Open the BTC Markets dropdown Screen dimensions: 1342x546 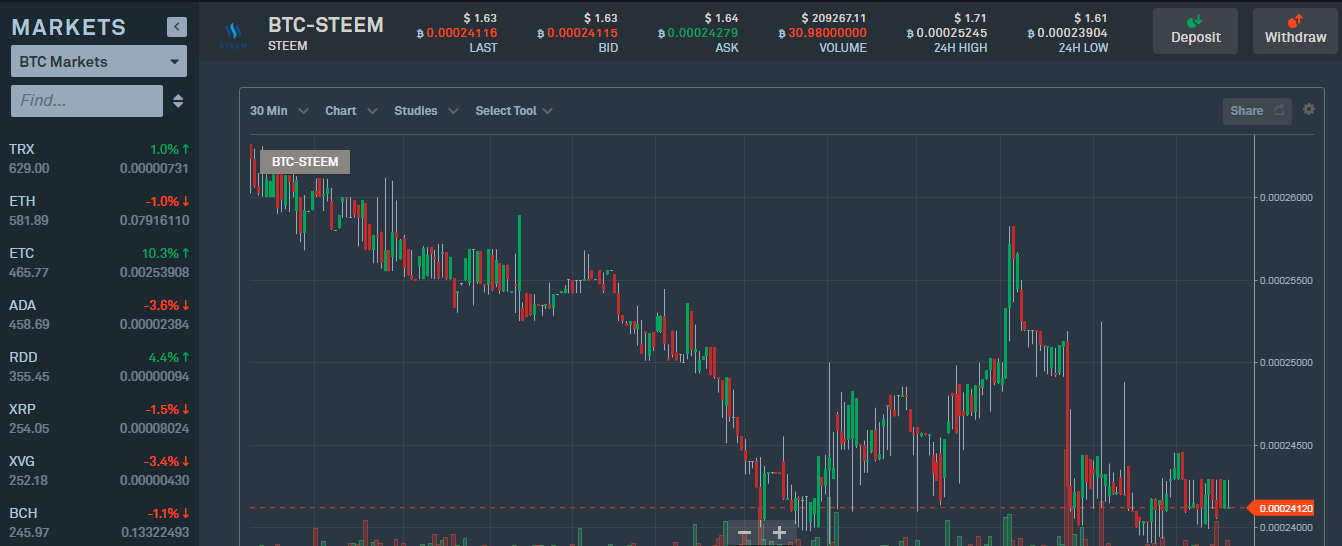pyautogui.click(x=99, y=62)
